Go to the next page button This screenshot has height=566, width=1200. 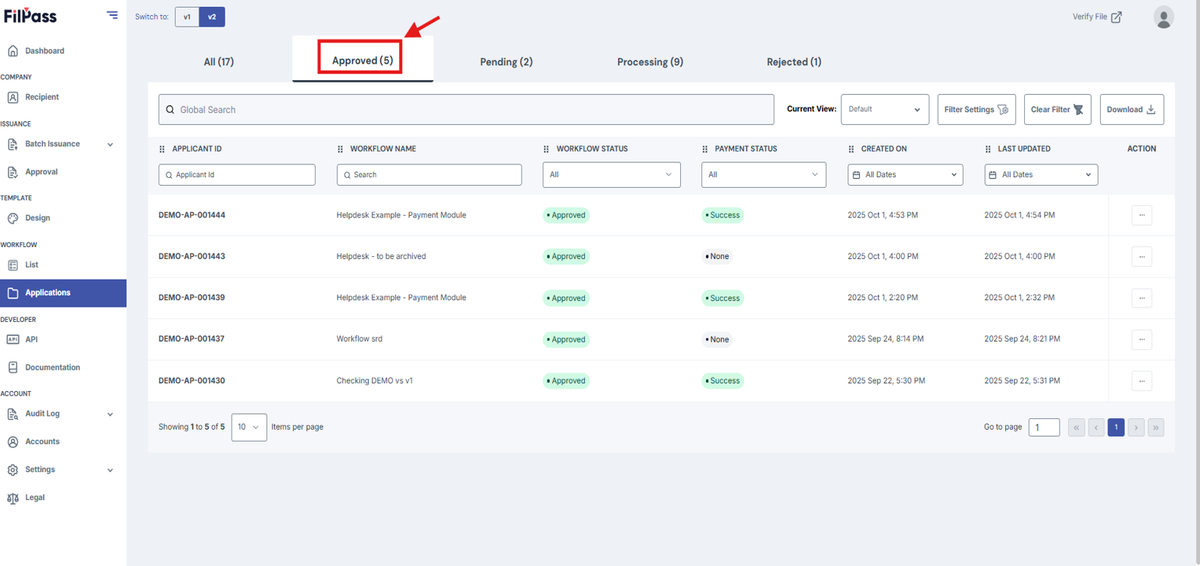tap(1136, 427)
